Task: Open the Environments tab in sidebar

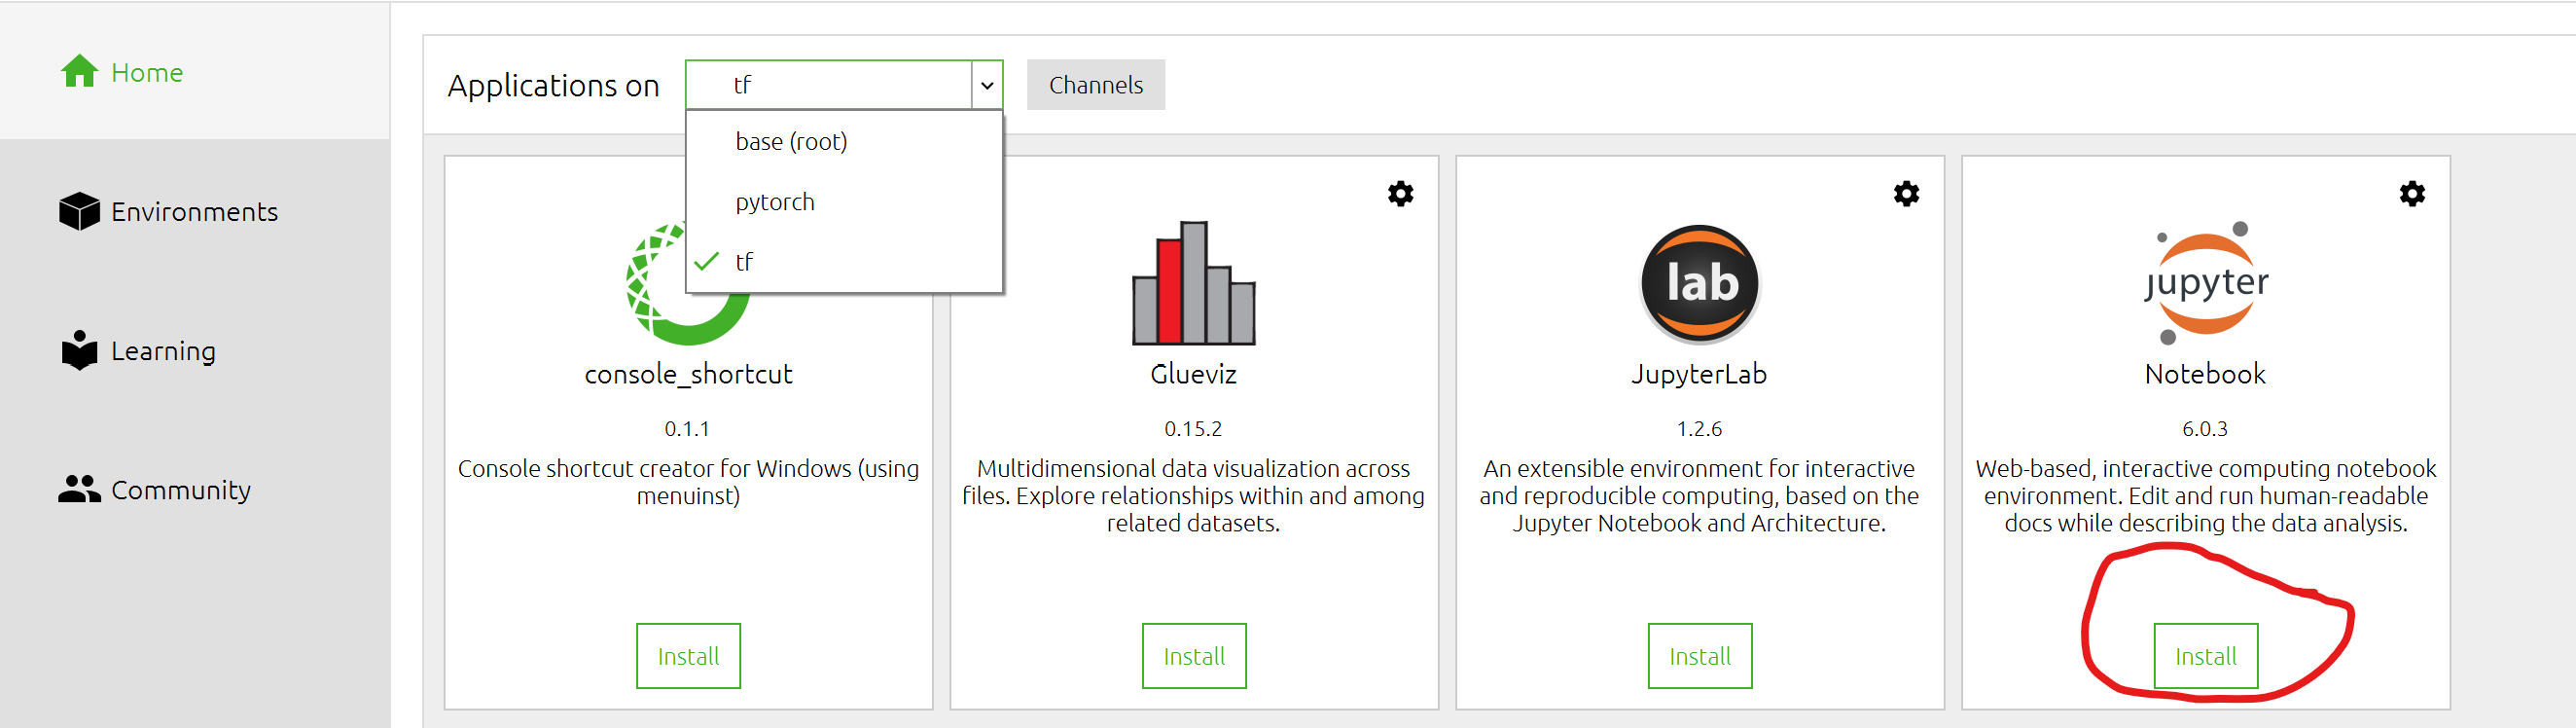Action: [194, 212]
